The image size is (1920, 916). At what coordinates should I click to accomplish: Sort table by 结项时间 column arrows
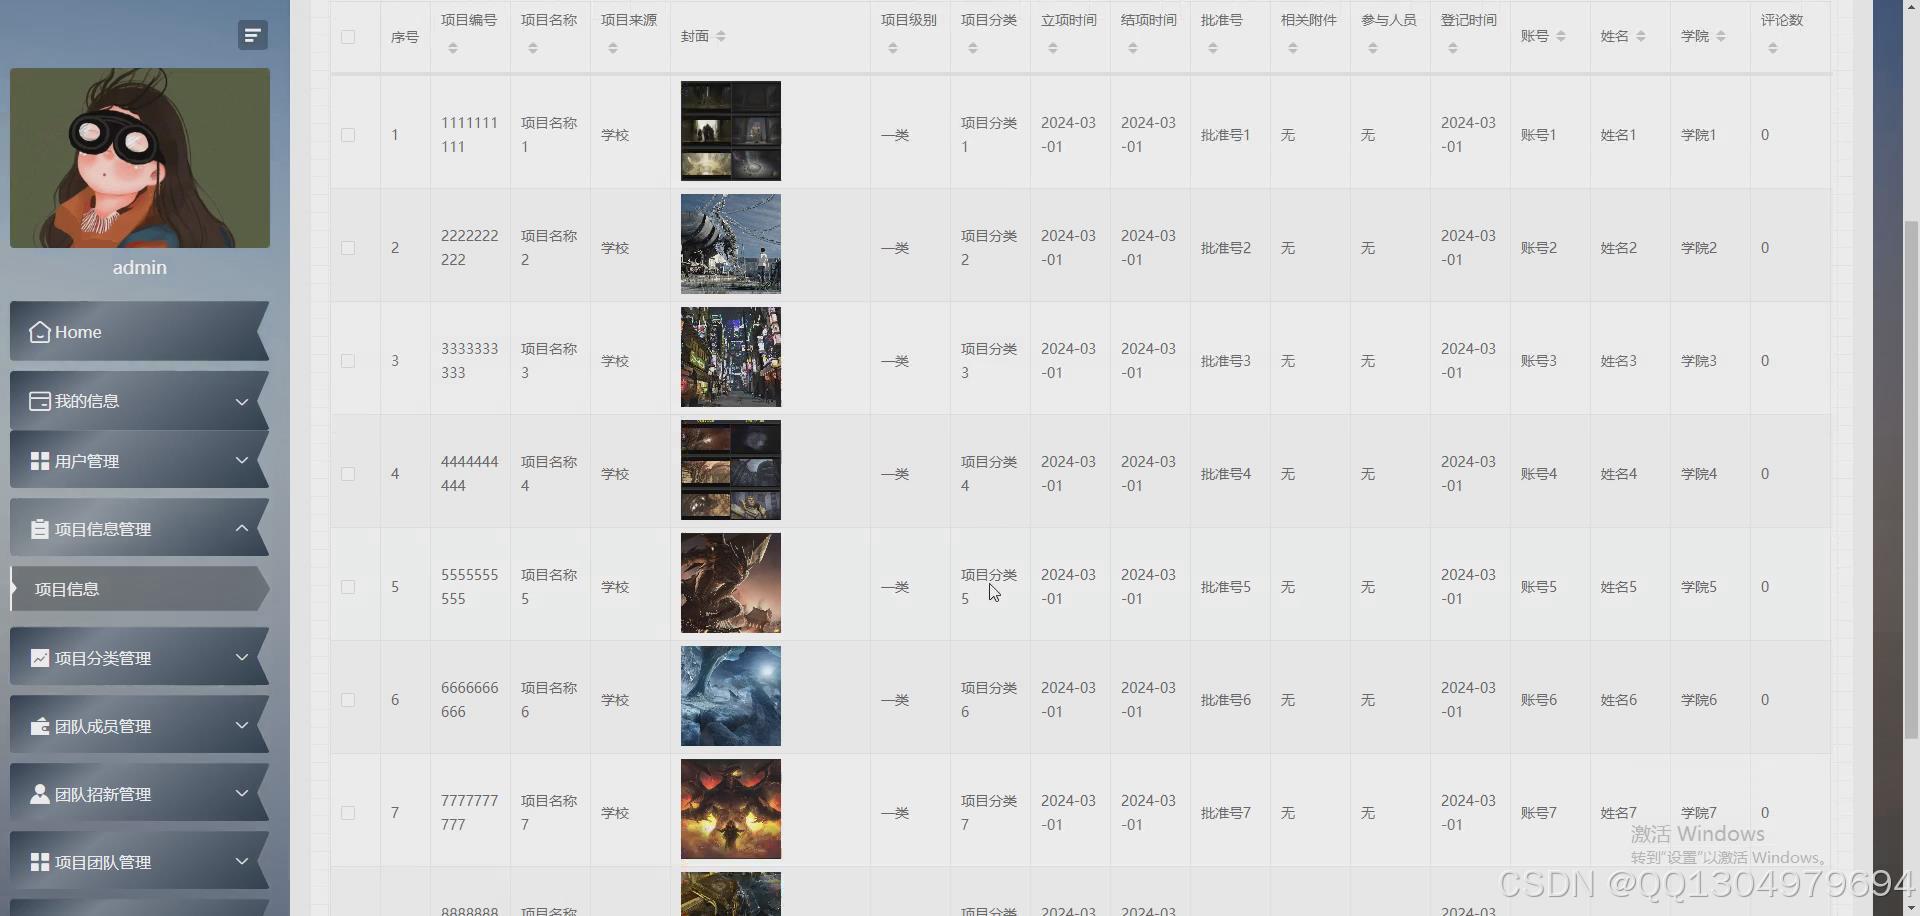click(x=1133, y=48)
